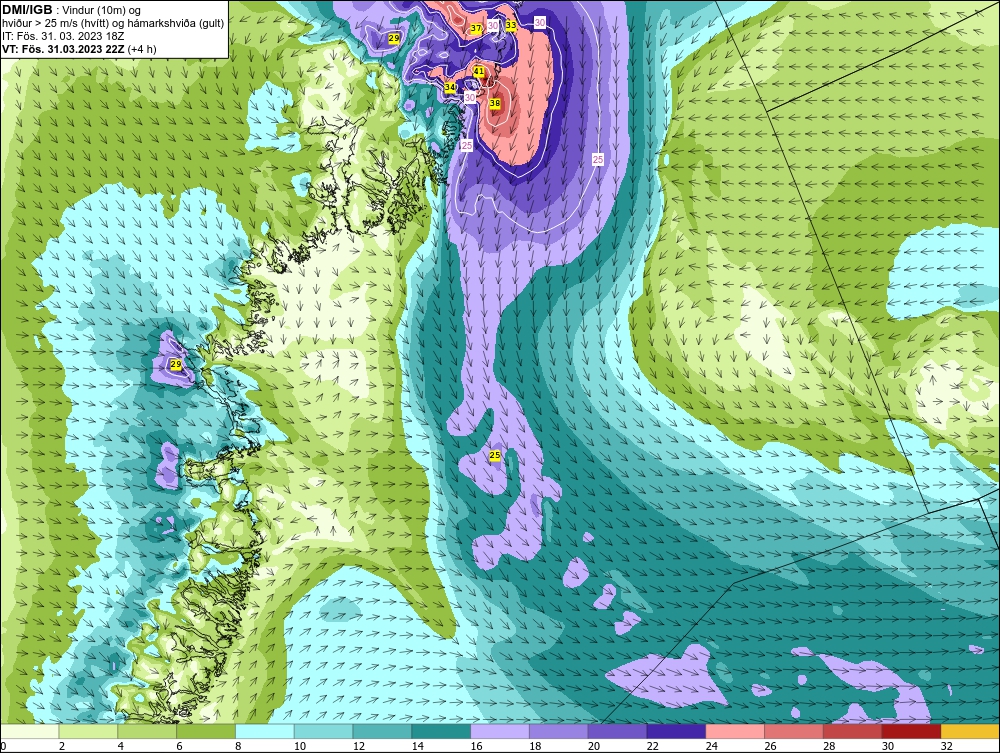Pick the 24–26 m/s pink legend swatch

click(735, 731)
